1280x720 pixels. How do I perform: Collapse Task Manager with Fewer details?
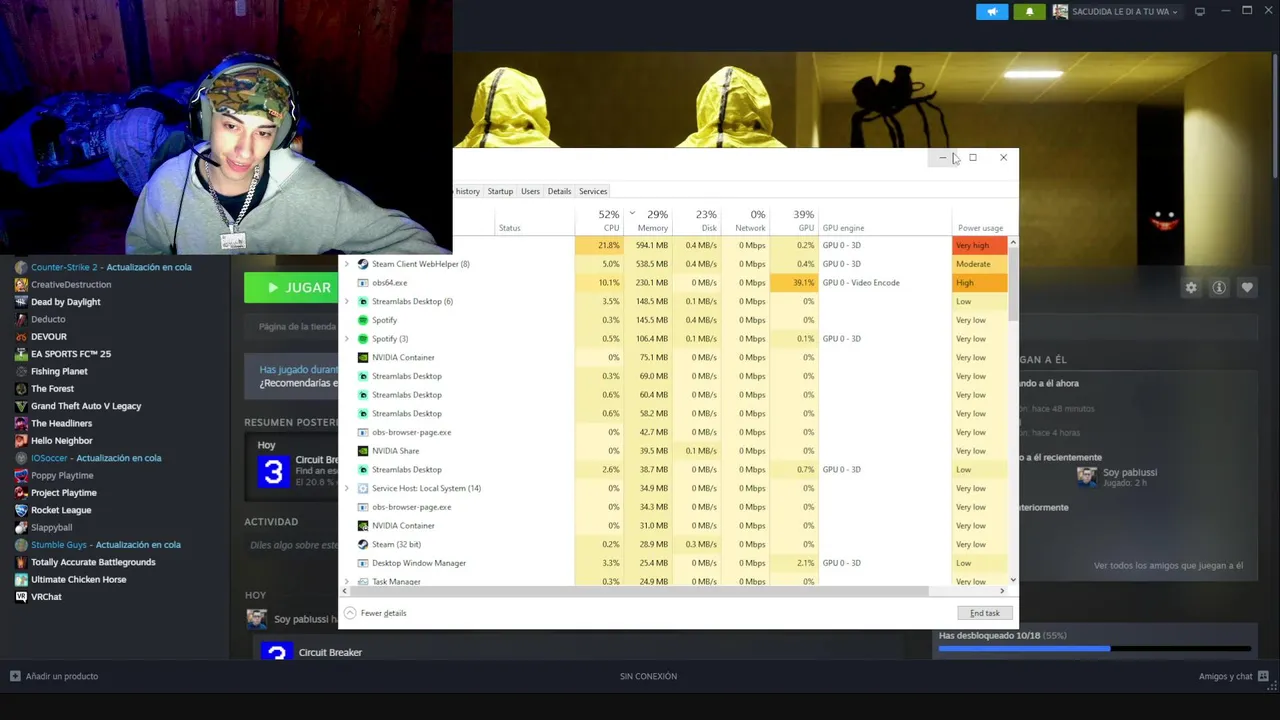tap(375, 613)
